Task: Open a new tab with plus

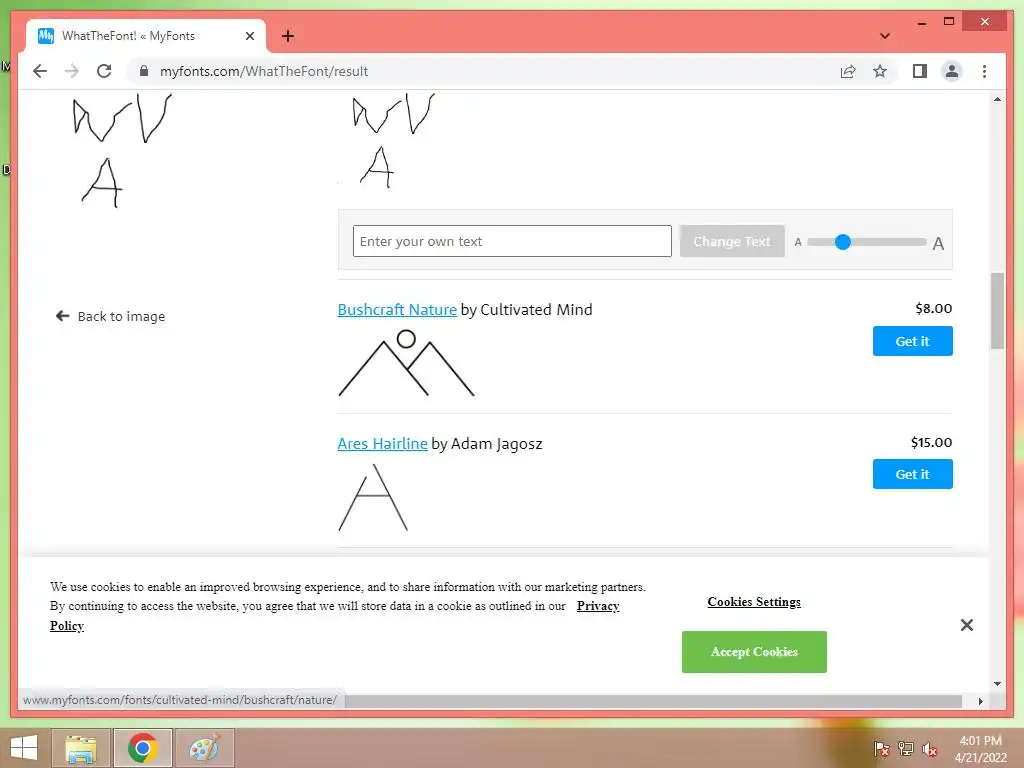Action: pyautogui.click(x=287, y=36)
